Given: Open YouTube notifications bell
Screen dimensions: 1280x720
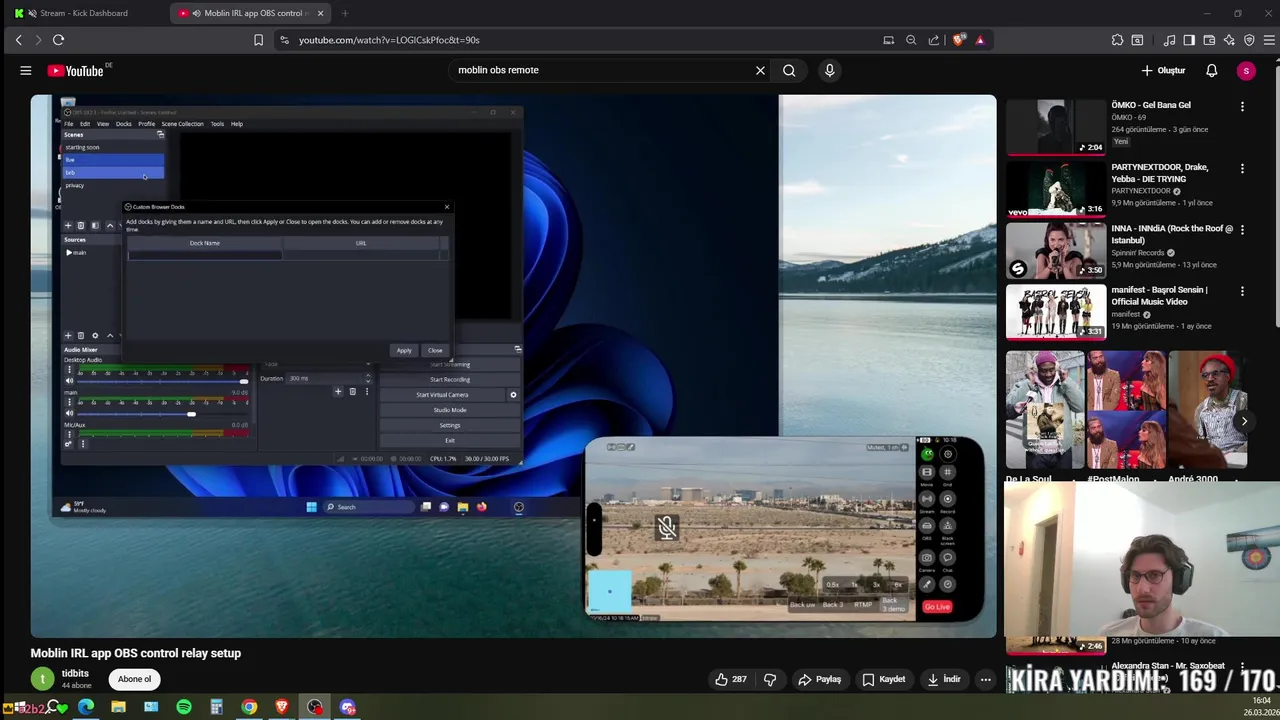Looking at the screenshot, I should point(1211,70).
